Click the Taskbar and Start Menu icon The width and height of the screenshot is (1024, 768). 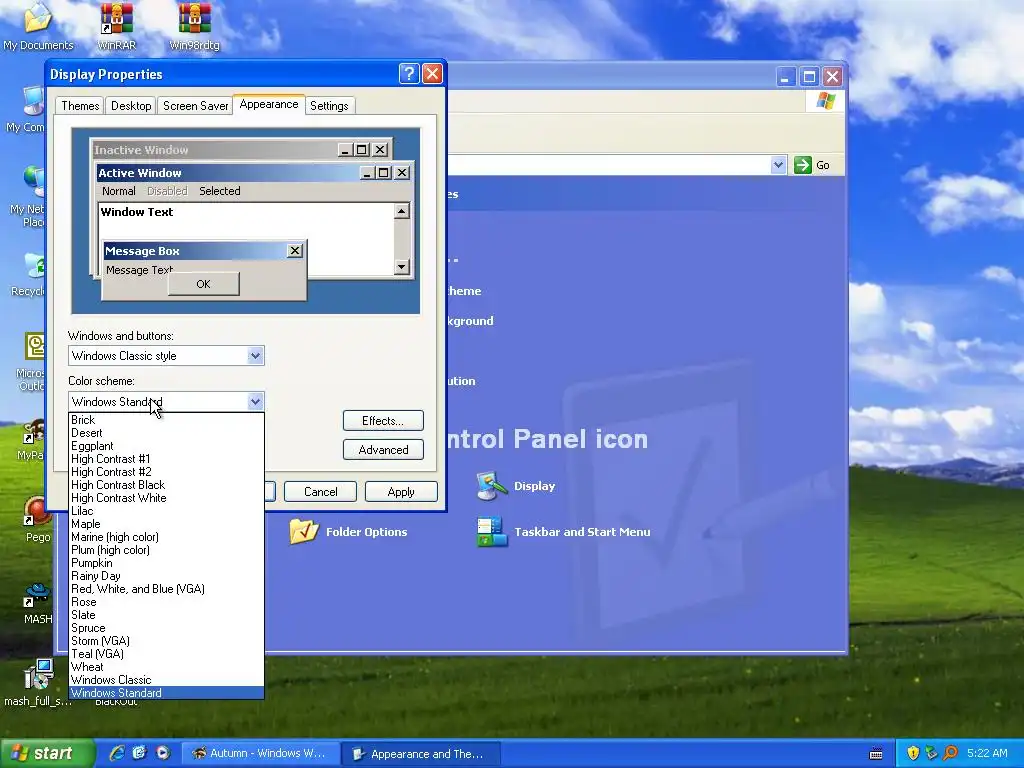click(492, 532)
